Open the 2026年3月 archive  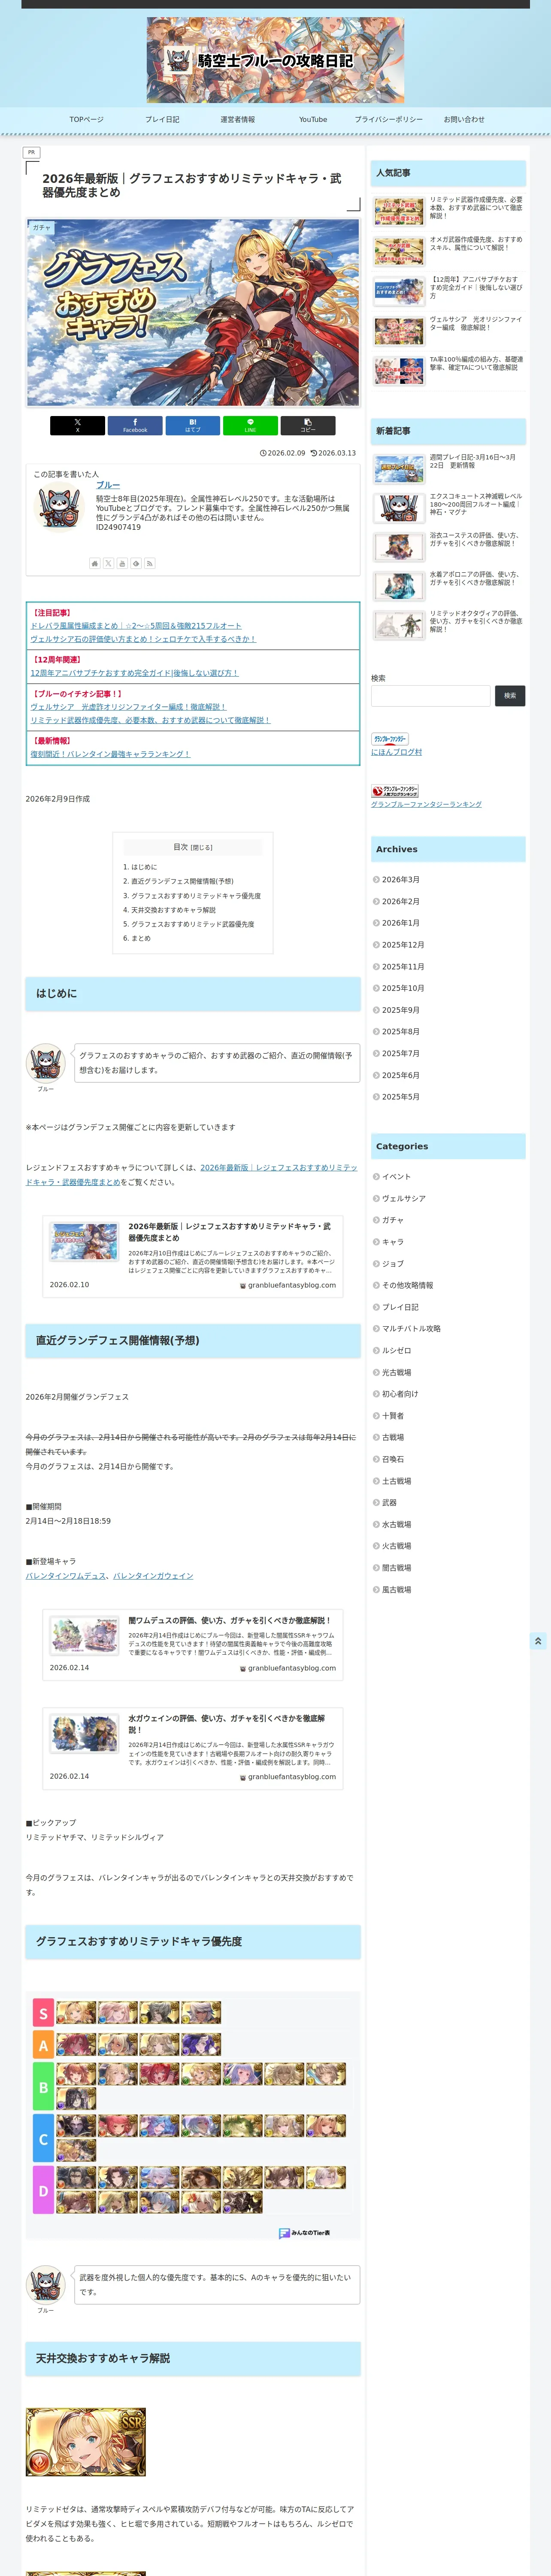401,880
